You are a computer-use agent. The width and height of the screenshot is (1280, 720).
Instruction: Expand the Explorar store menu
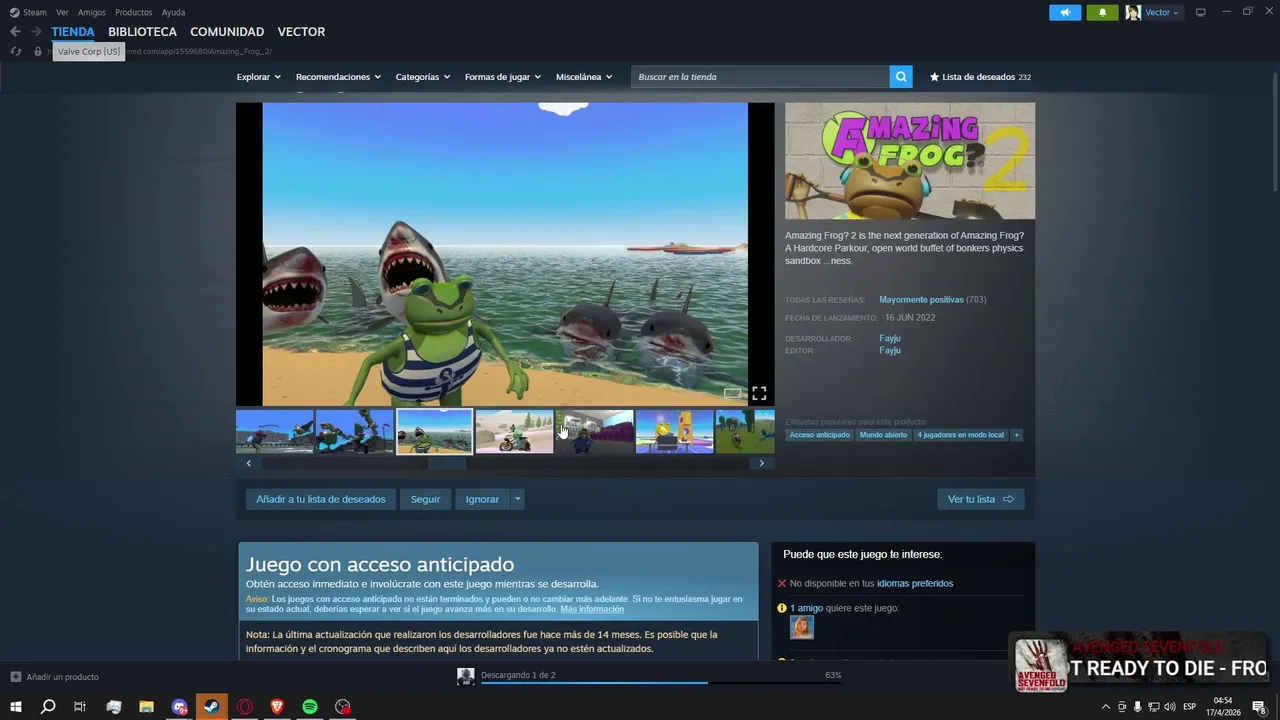coord(258,77)
